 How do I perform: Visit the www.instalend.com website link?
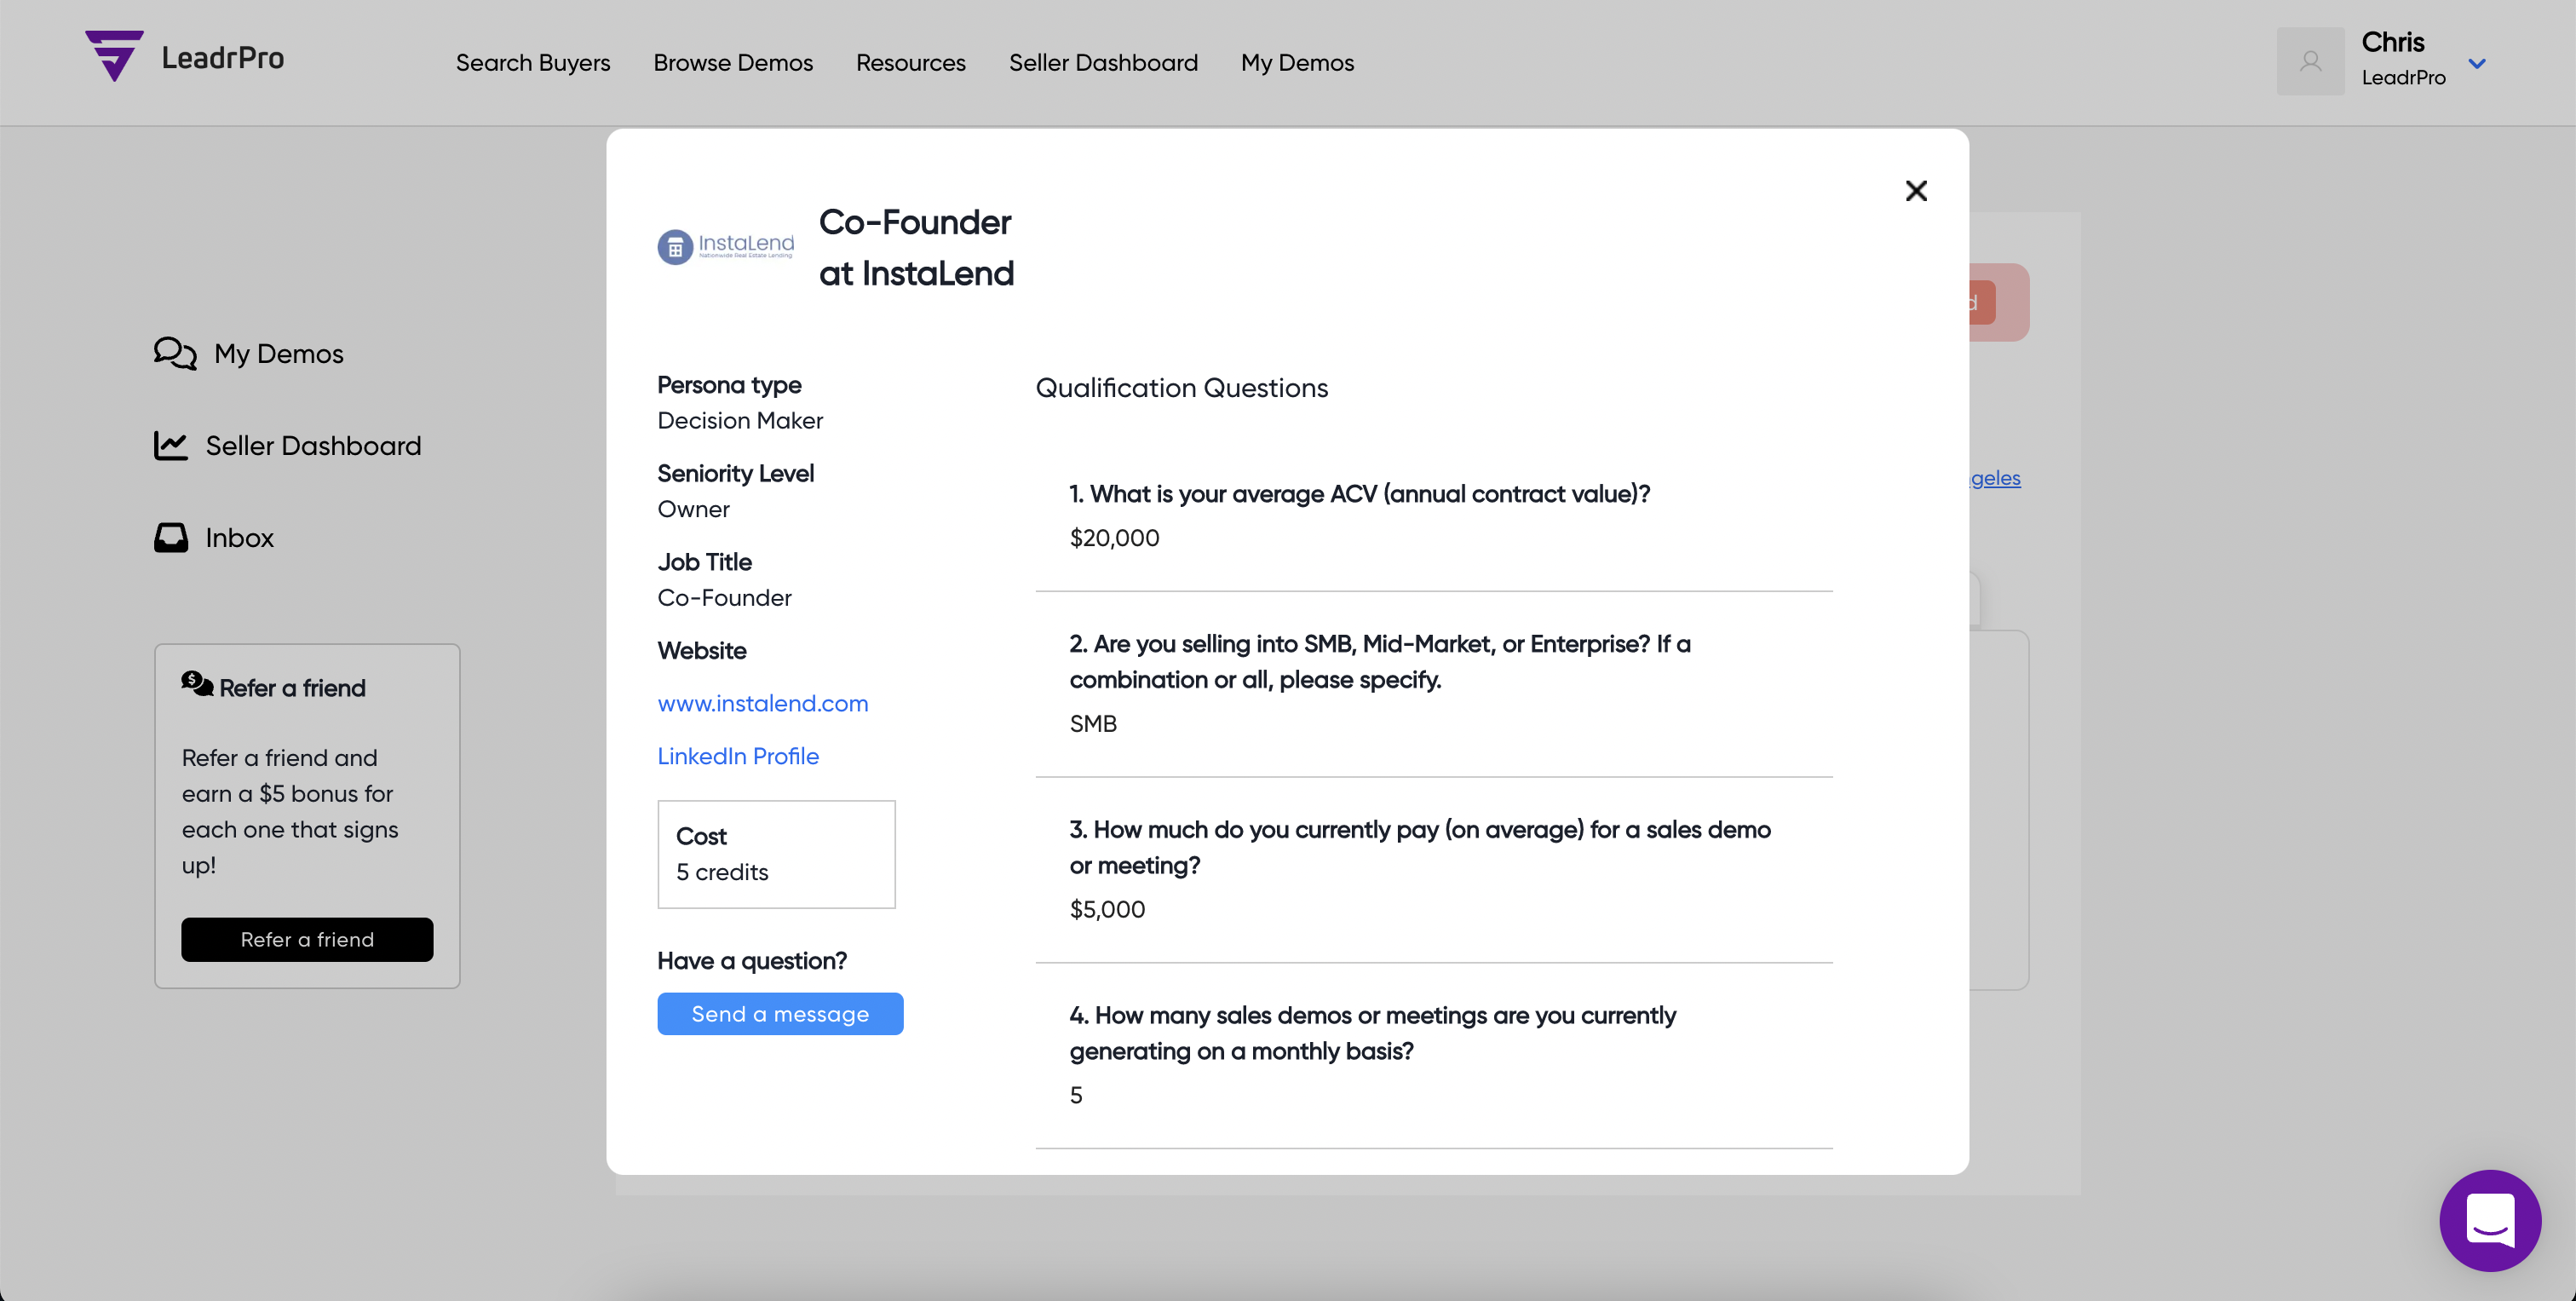tap(763, 703)
